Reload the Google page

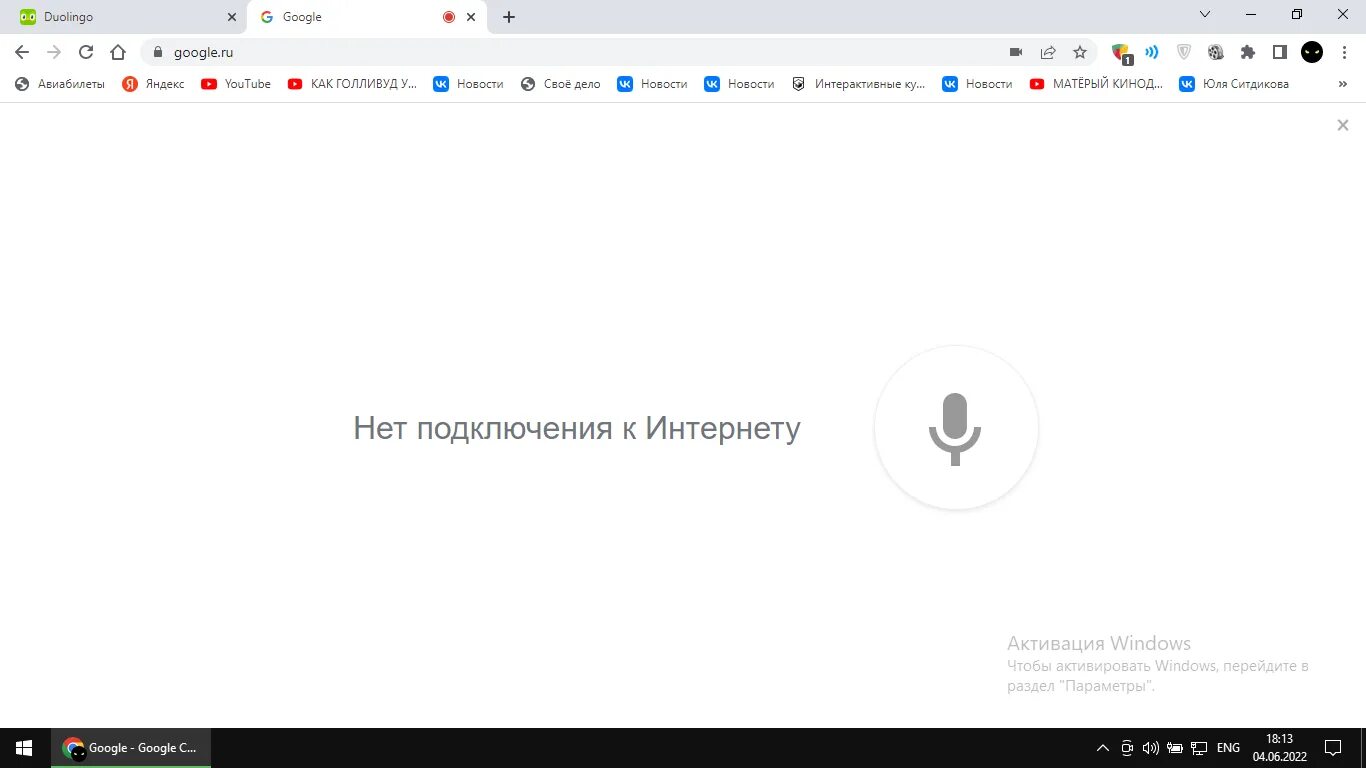click(x=86, y=52)
